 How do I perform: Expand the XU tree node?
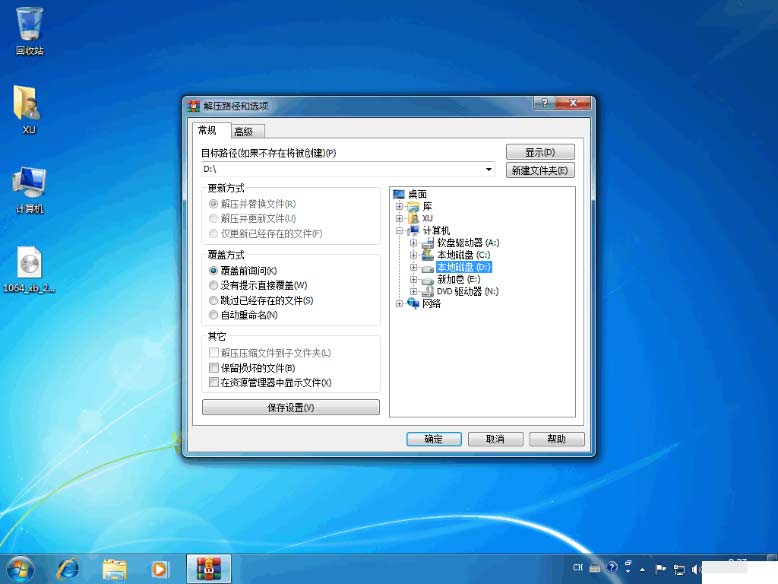pyautogui.click(x=399, y=218)
